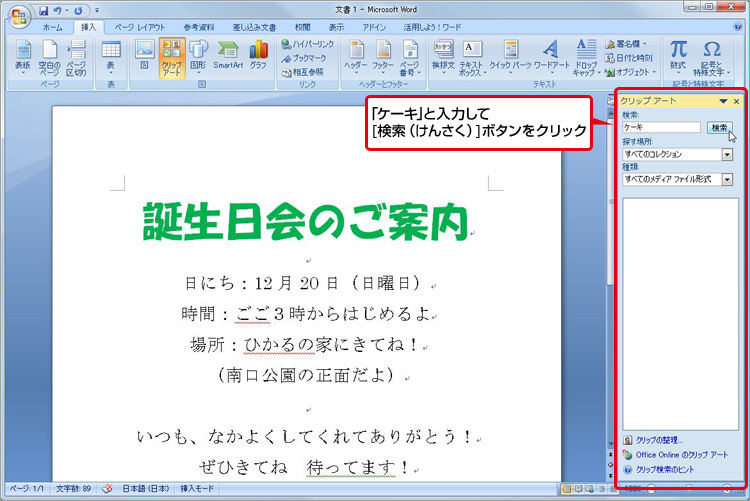Click the 図 picture insert icon
Viewport: 750px width, 501px height.
[144, 55]
